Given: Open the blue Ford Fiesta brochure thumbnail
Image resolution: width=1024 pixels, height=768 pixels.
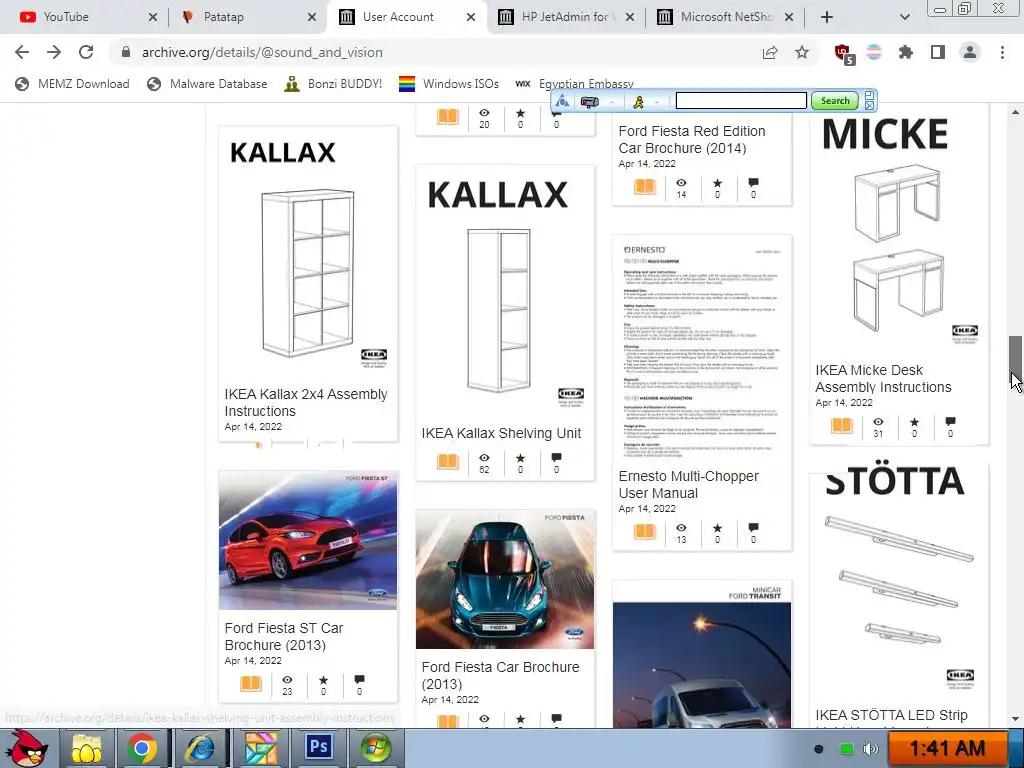Looking at the screenshot, I should point(505,579).
